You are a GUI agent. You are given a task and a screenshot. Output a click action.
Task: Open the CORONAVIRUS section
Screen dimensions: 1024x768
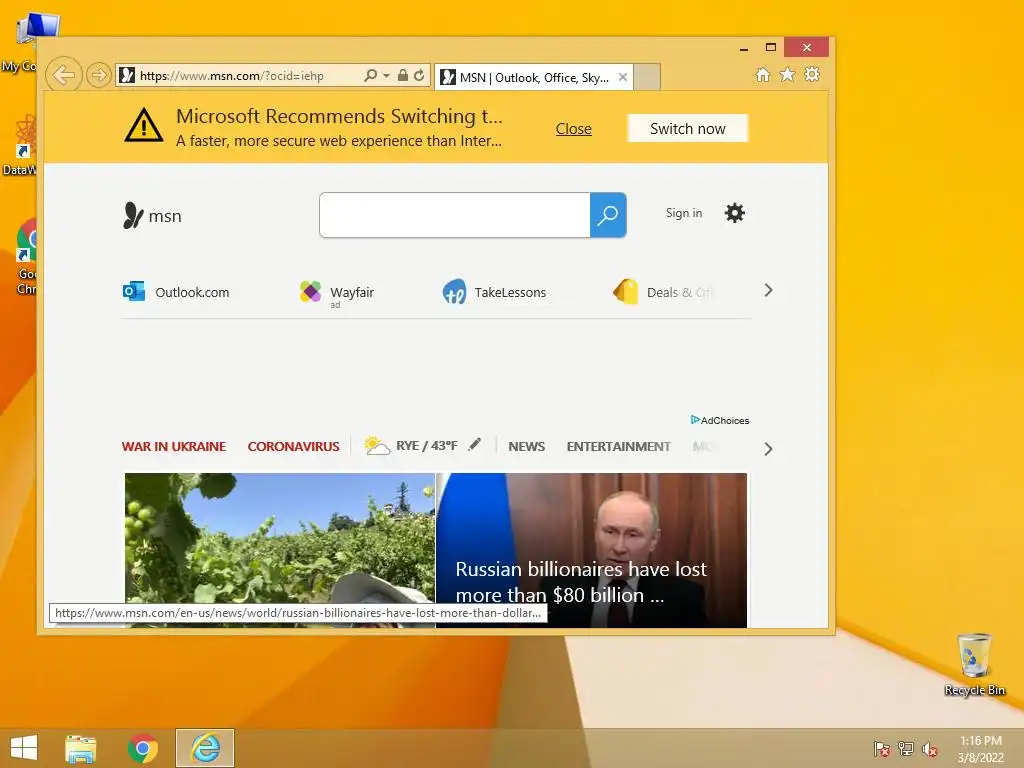pos(293,447)
